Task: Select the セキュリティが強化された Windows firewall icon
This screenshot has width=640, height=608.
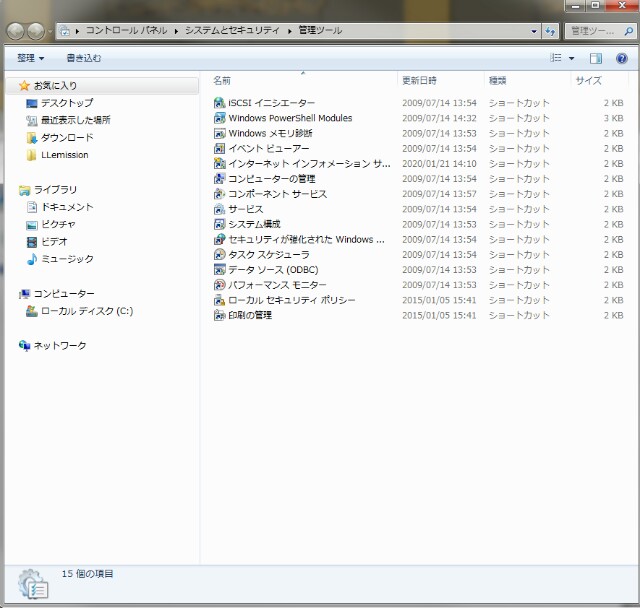Action: click(220, 239)
